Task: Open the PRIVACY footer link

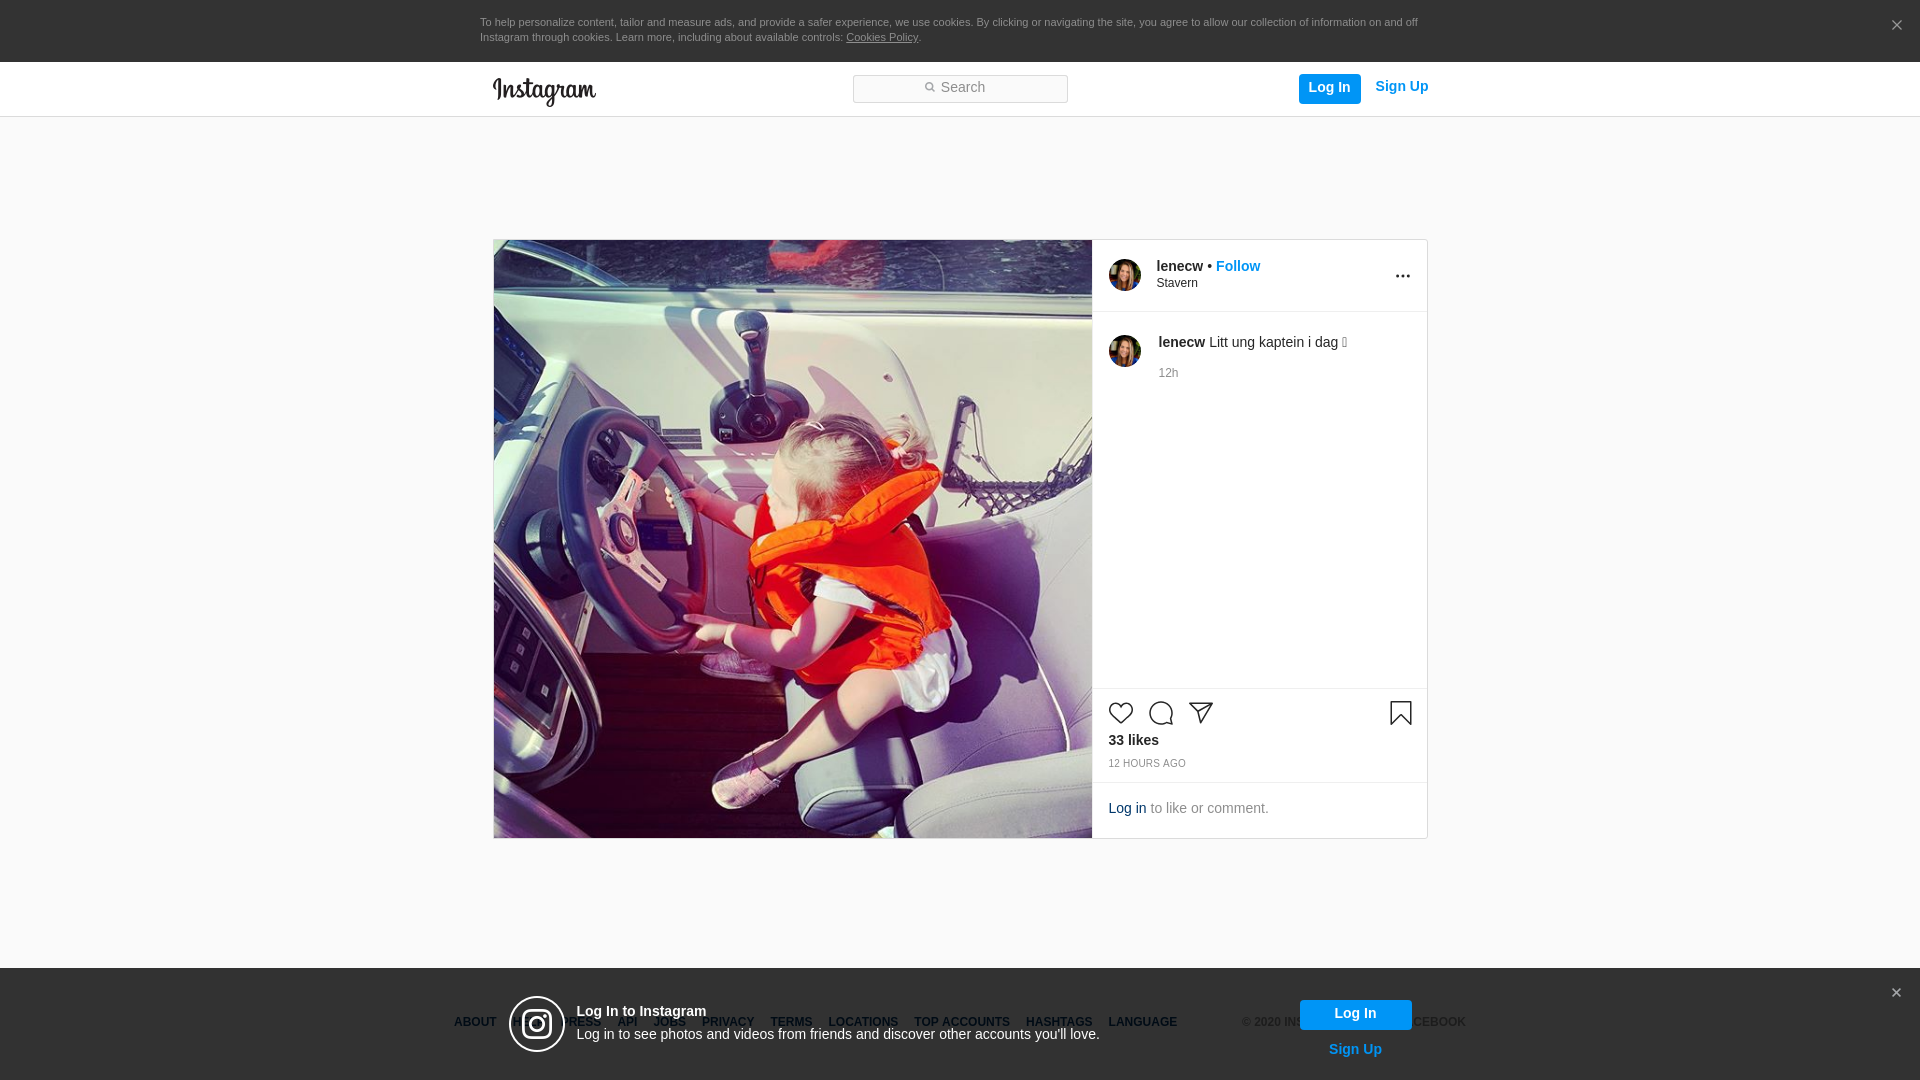Action: click(727, 1022)
